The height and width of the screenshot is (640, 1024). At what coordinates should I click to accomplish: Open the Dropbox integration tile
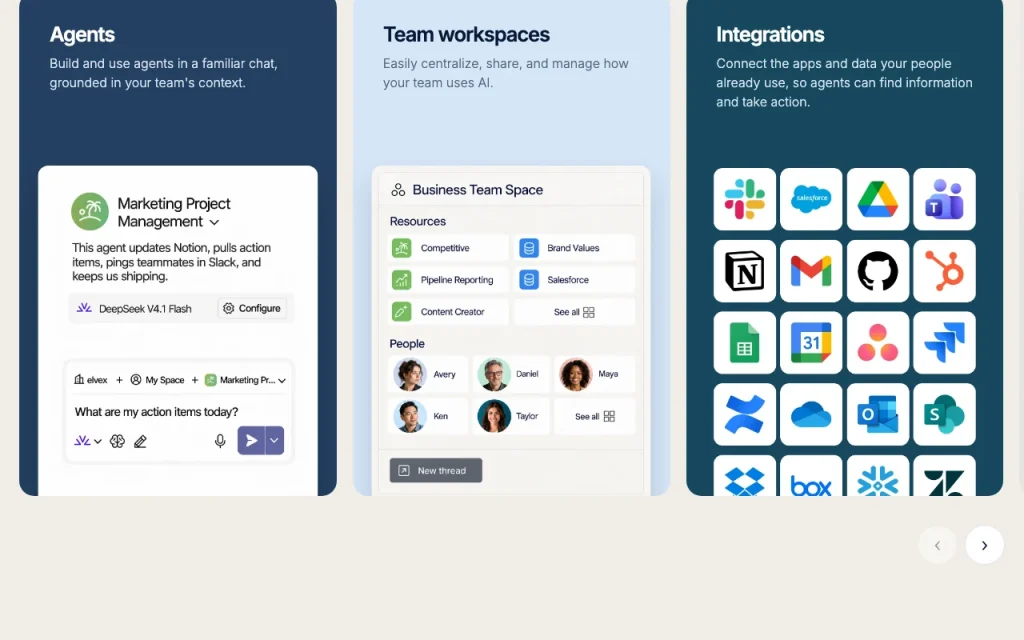(x=744, y=476)
